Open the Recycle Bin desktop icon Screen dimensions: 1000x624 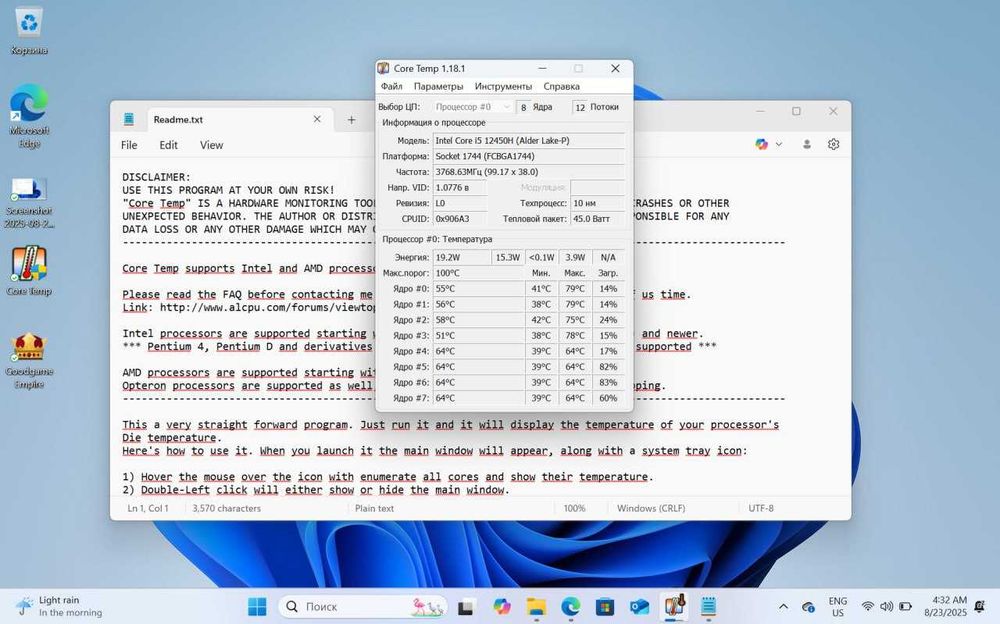pos(29,31)
